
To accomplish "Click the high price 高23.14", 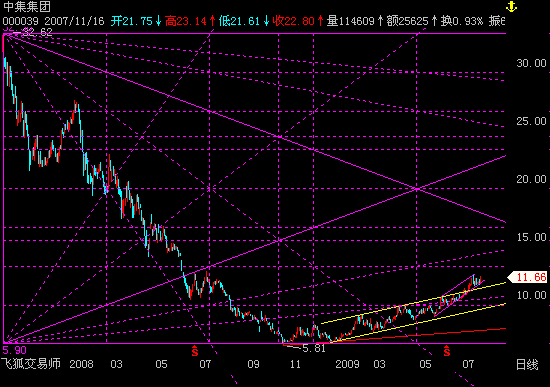I will [186, 21].
